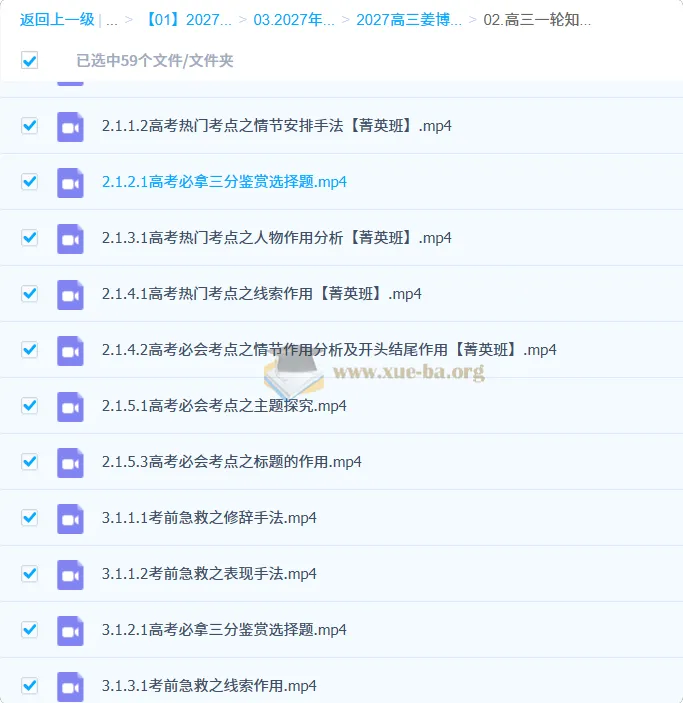
Task: Click video icon for 3.1.1.2考前急救之表现手法
Action: tap(70, 575)
